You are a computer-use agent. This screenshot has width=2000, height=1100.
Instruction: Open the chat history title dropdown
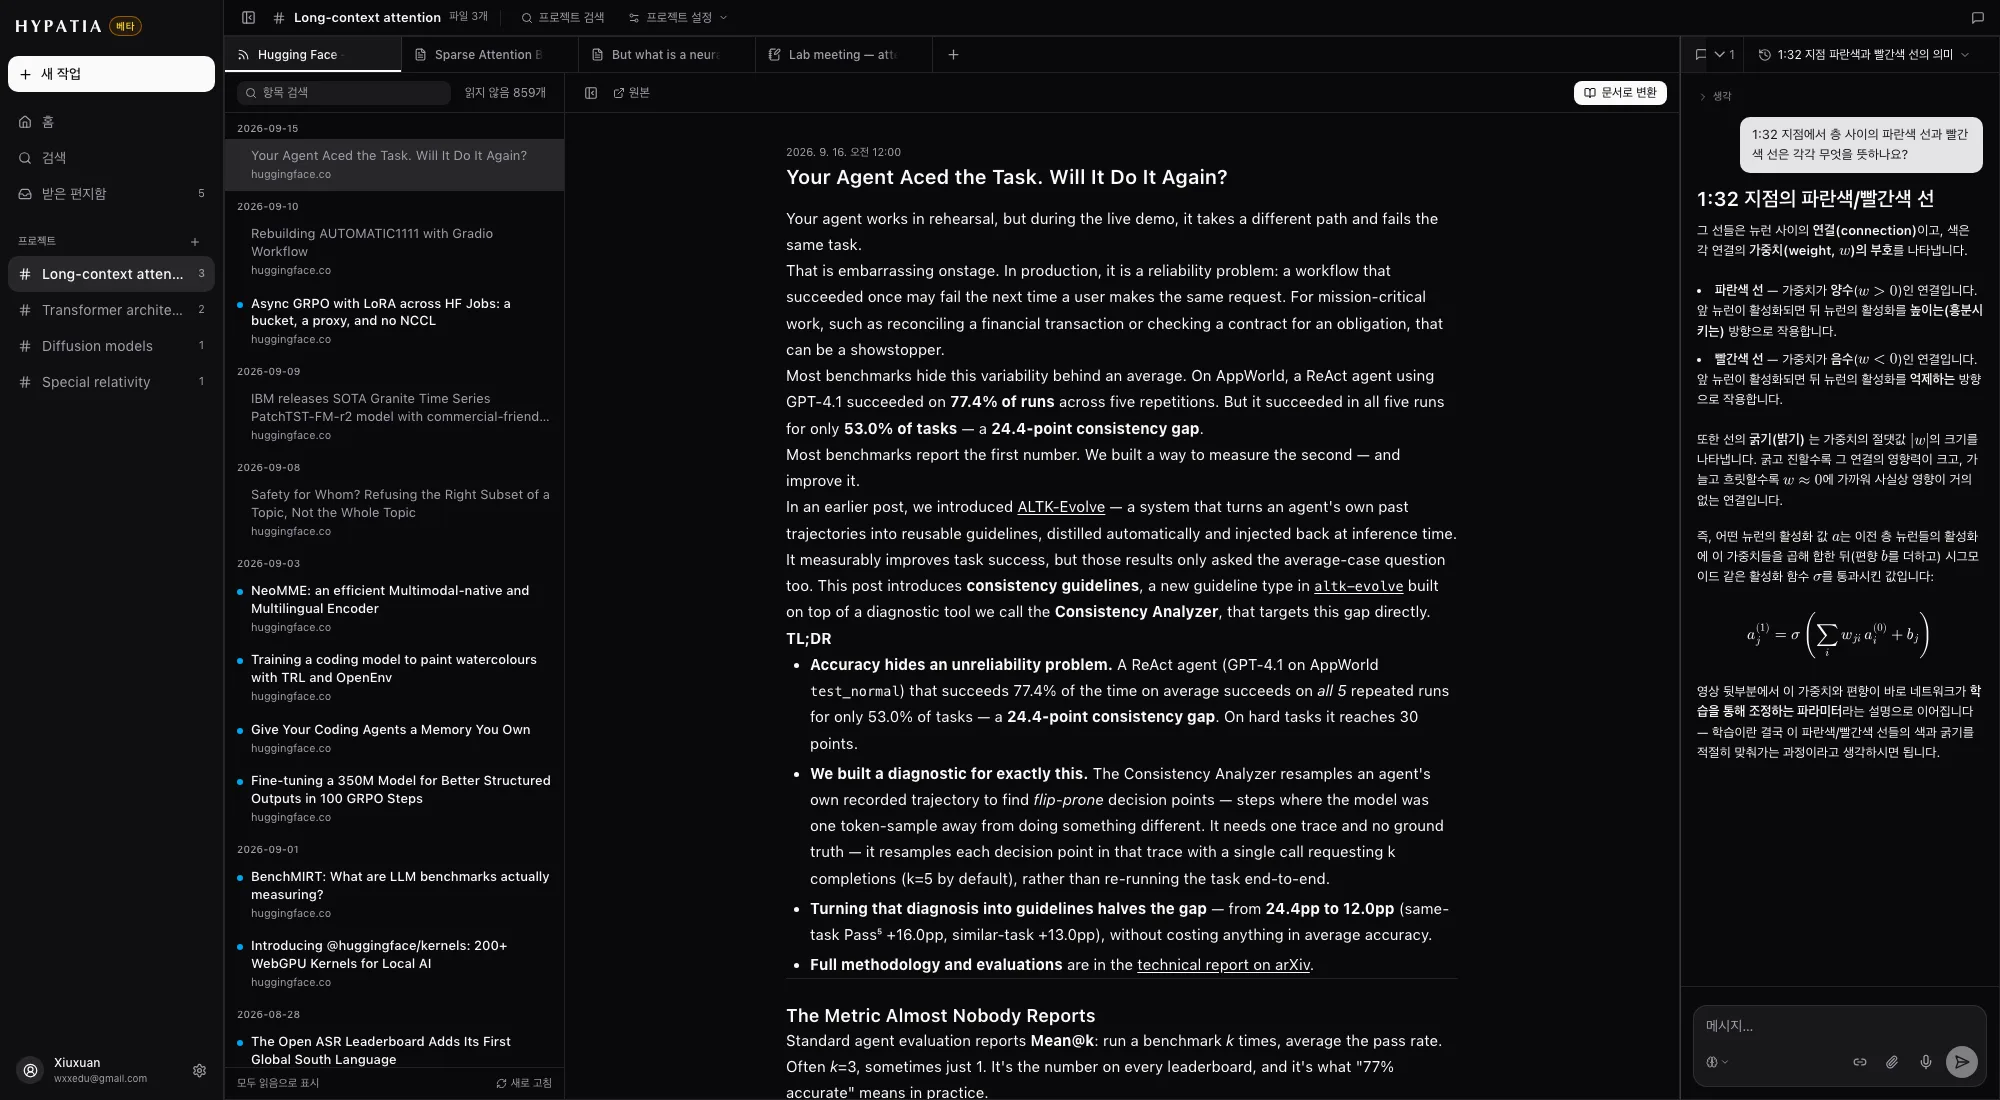pyautogui.click(x=1864, y=55)
